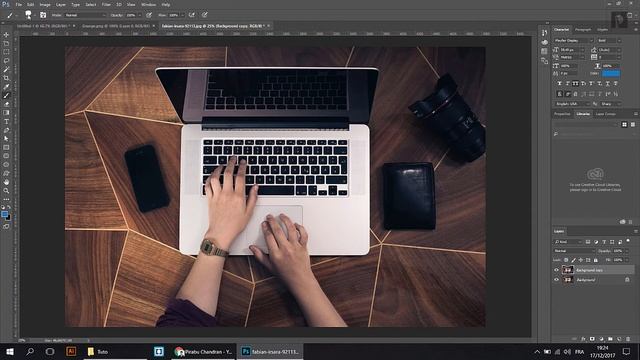Link layers using the chain icon
Image resolution: width=640 pixels, height=360 pixels.
pyautogui.click(x=574, y=339)
